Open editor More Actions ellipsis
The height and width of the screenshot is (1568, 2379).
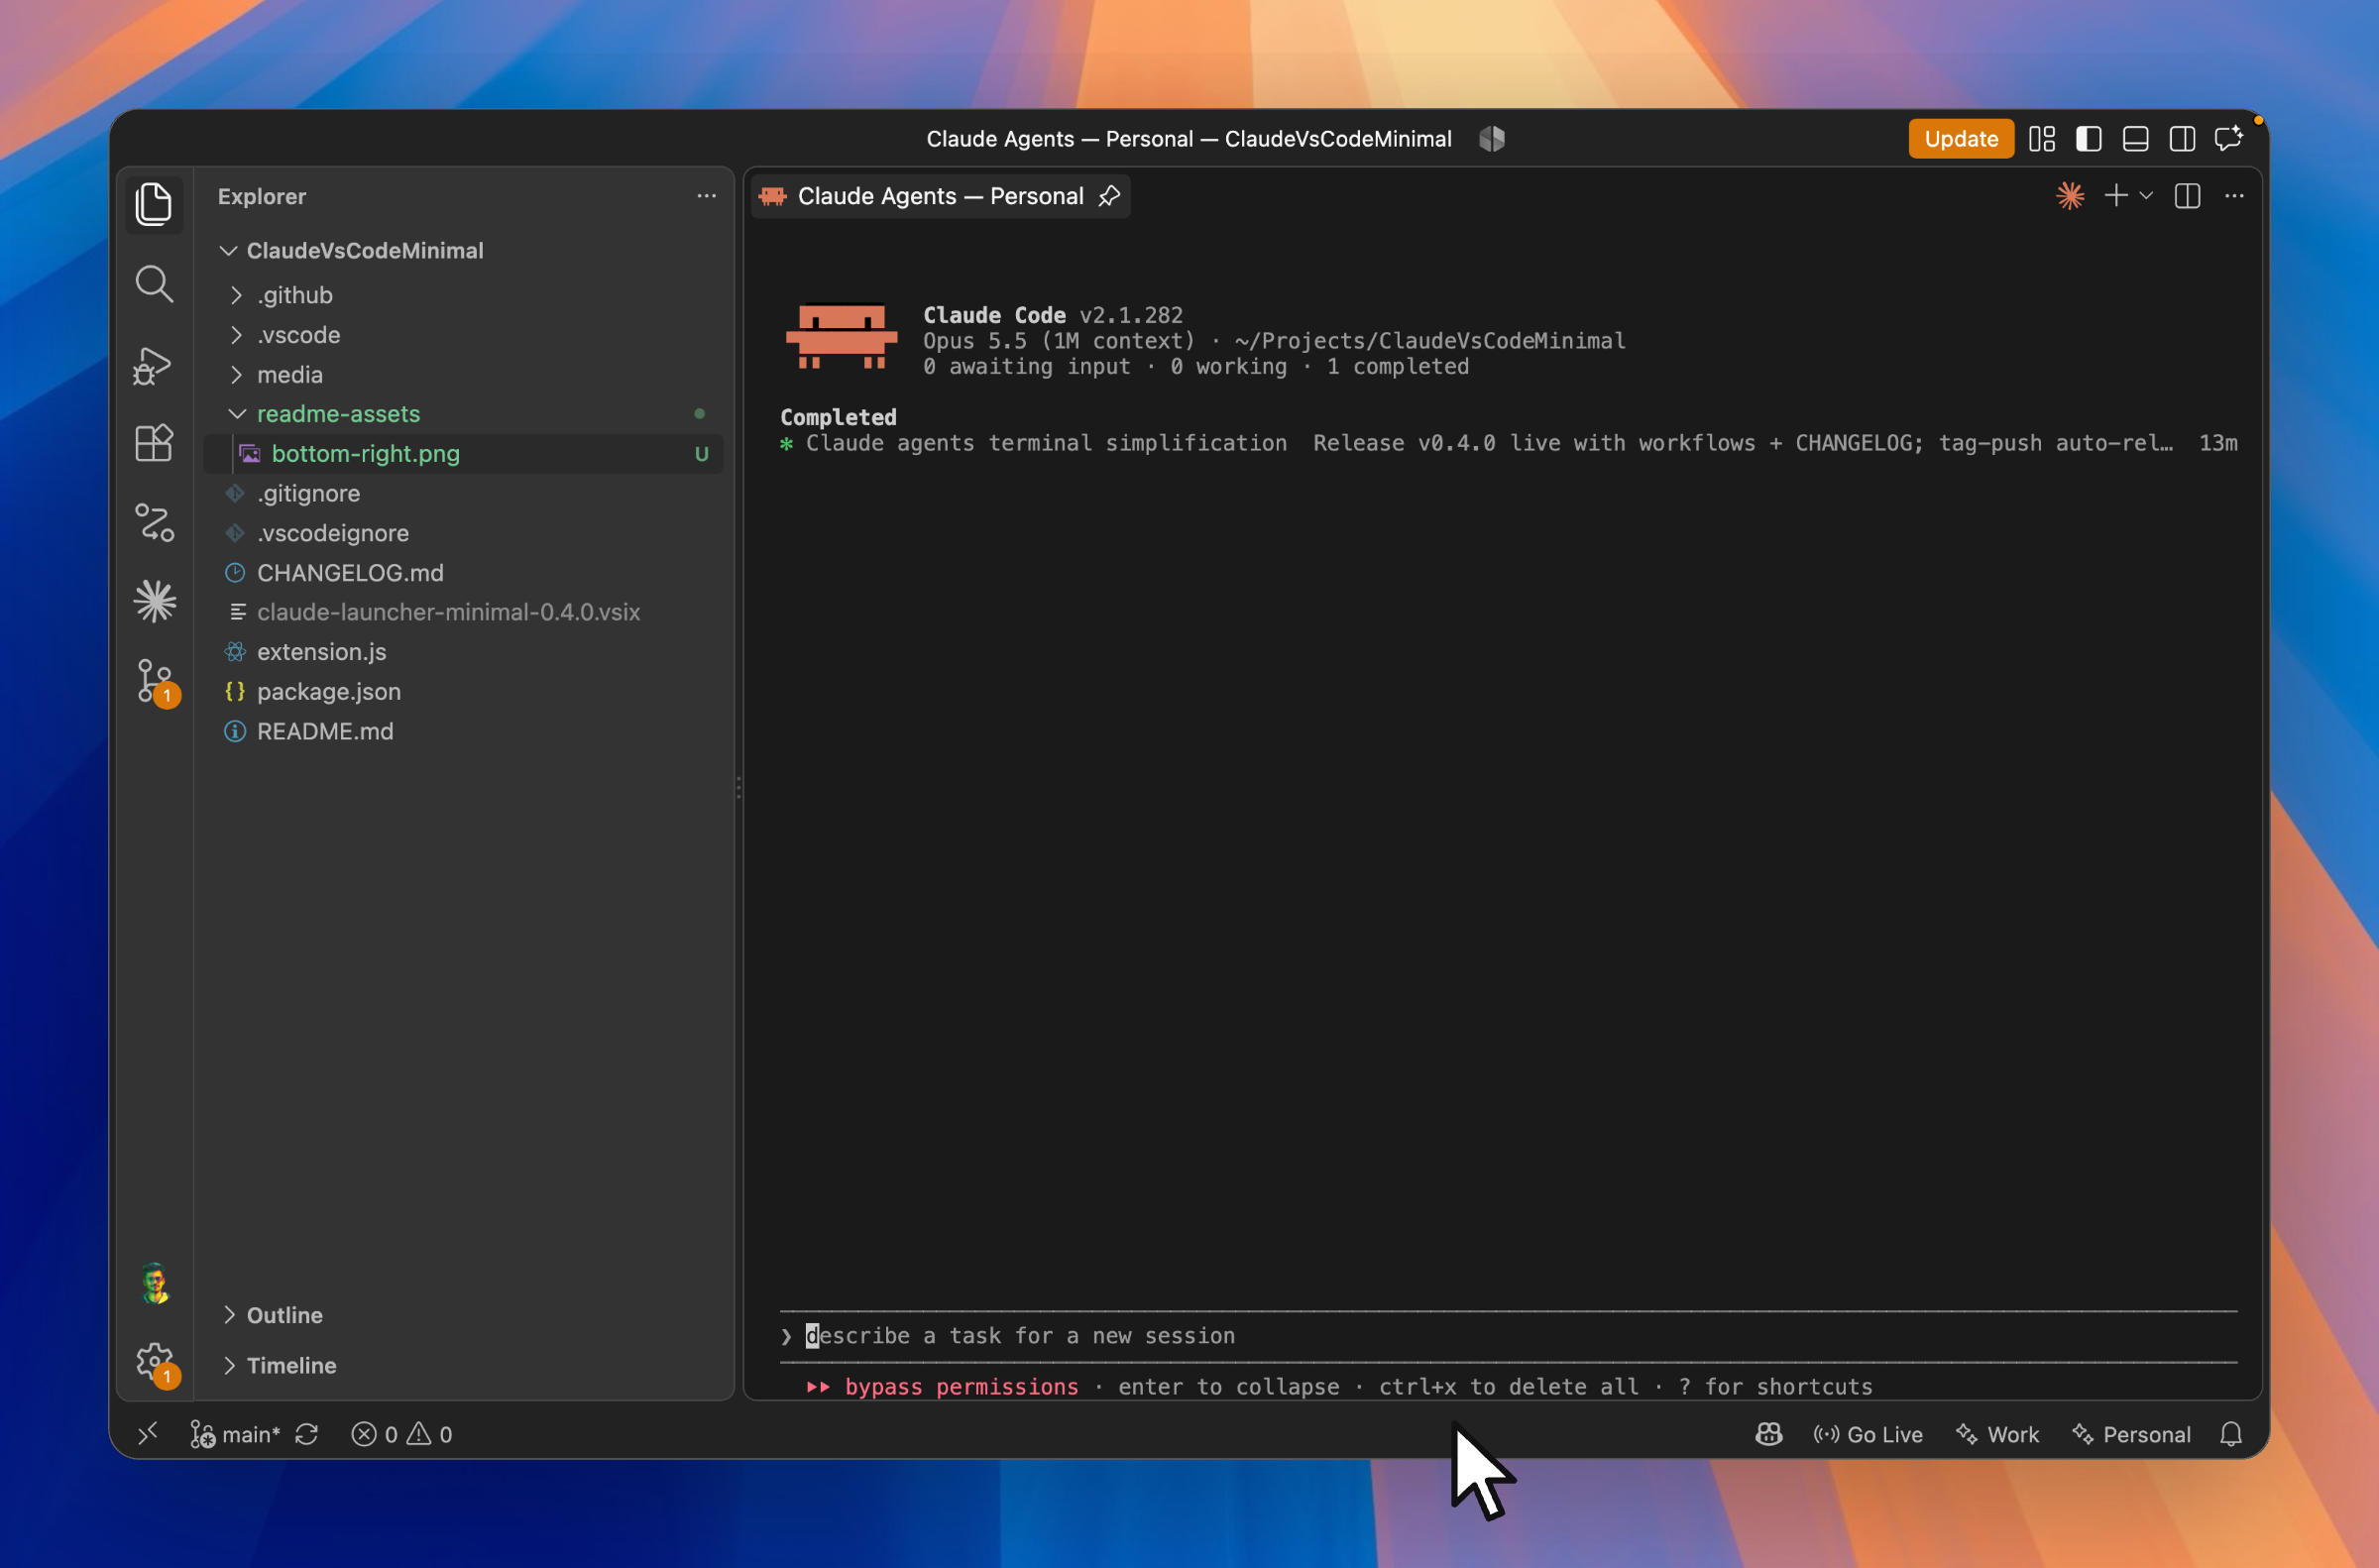click(x=2234, y=196)
